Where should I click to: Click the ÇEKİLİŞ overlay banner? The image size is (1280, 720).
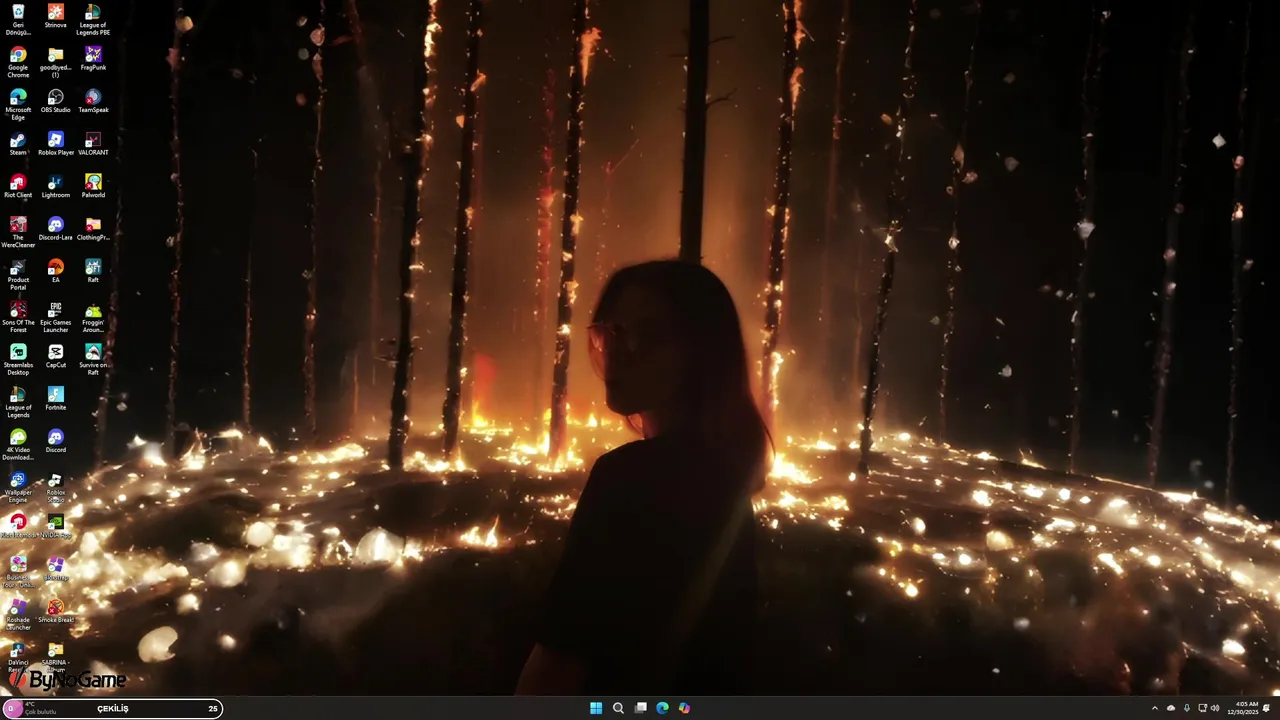click(113, 709)
